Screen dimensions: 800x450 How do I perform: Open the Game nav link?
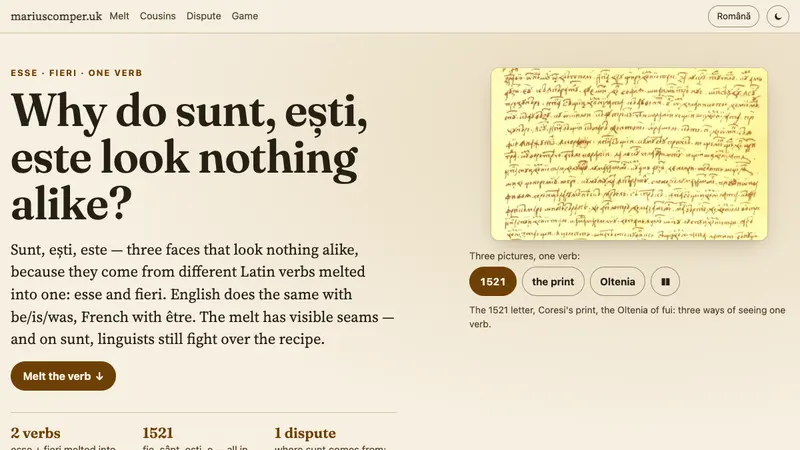[x=245, y=16]
